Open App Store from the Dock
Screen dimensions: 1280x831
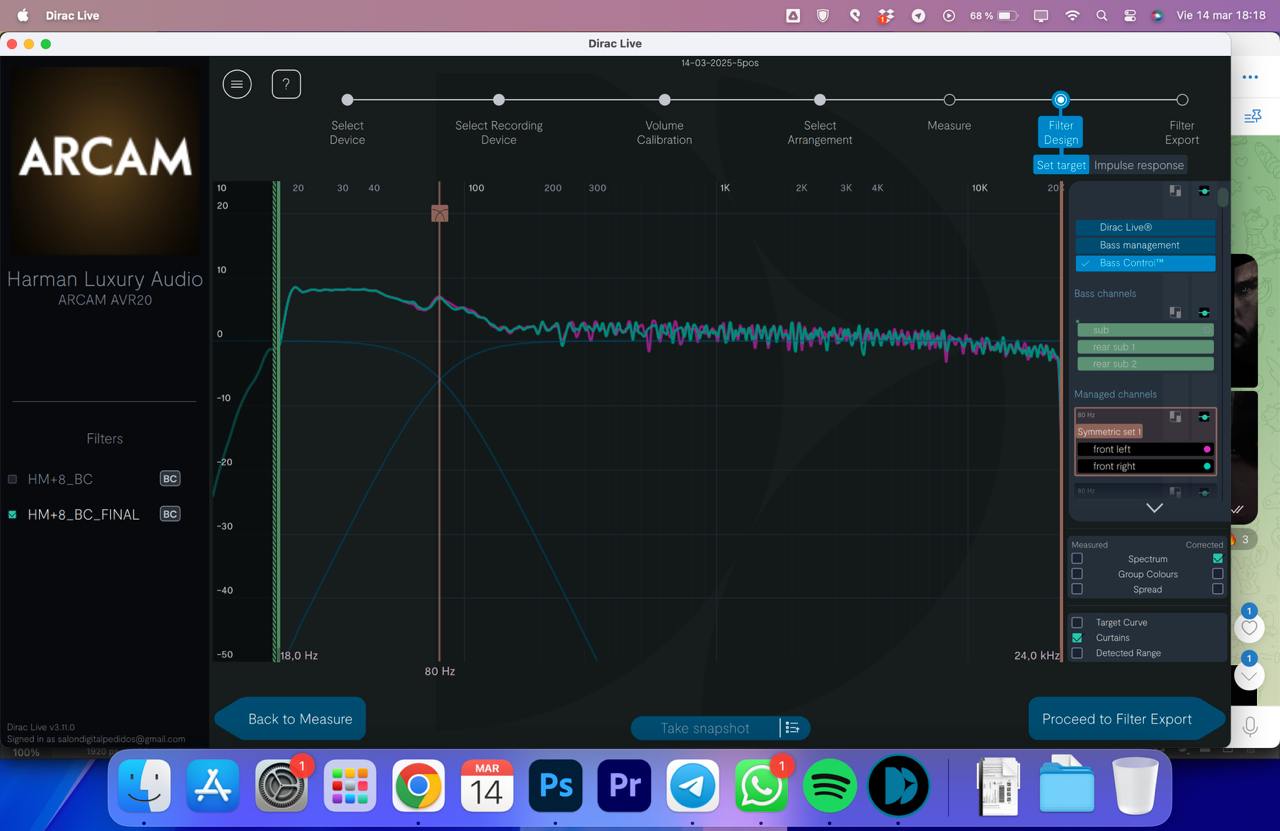213,786
